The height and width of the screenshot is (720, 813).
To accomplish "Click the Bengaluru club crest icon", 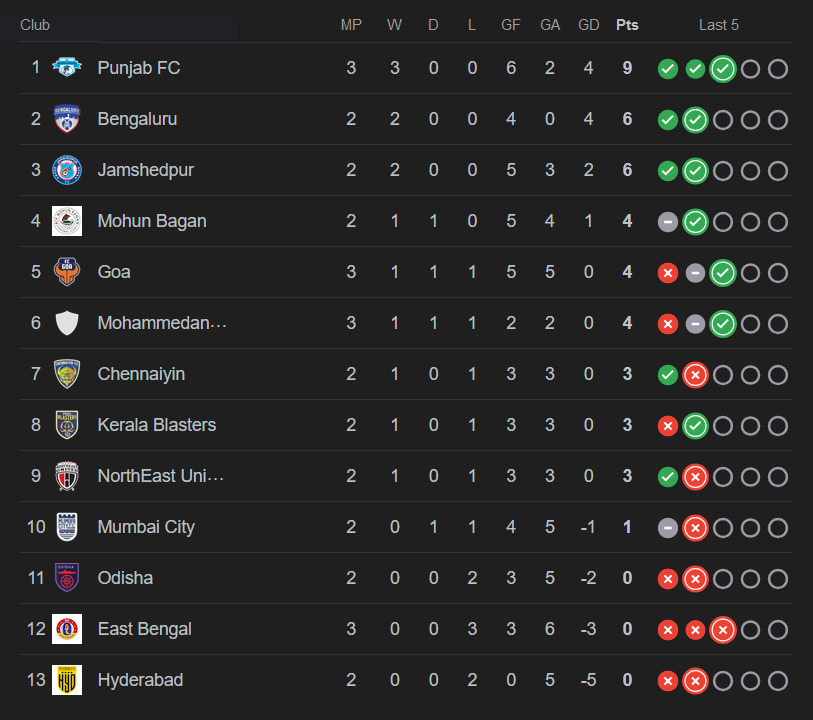I will [67, 119].
